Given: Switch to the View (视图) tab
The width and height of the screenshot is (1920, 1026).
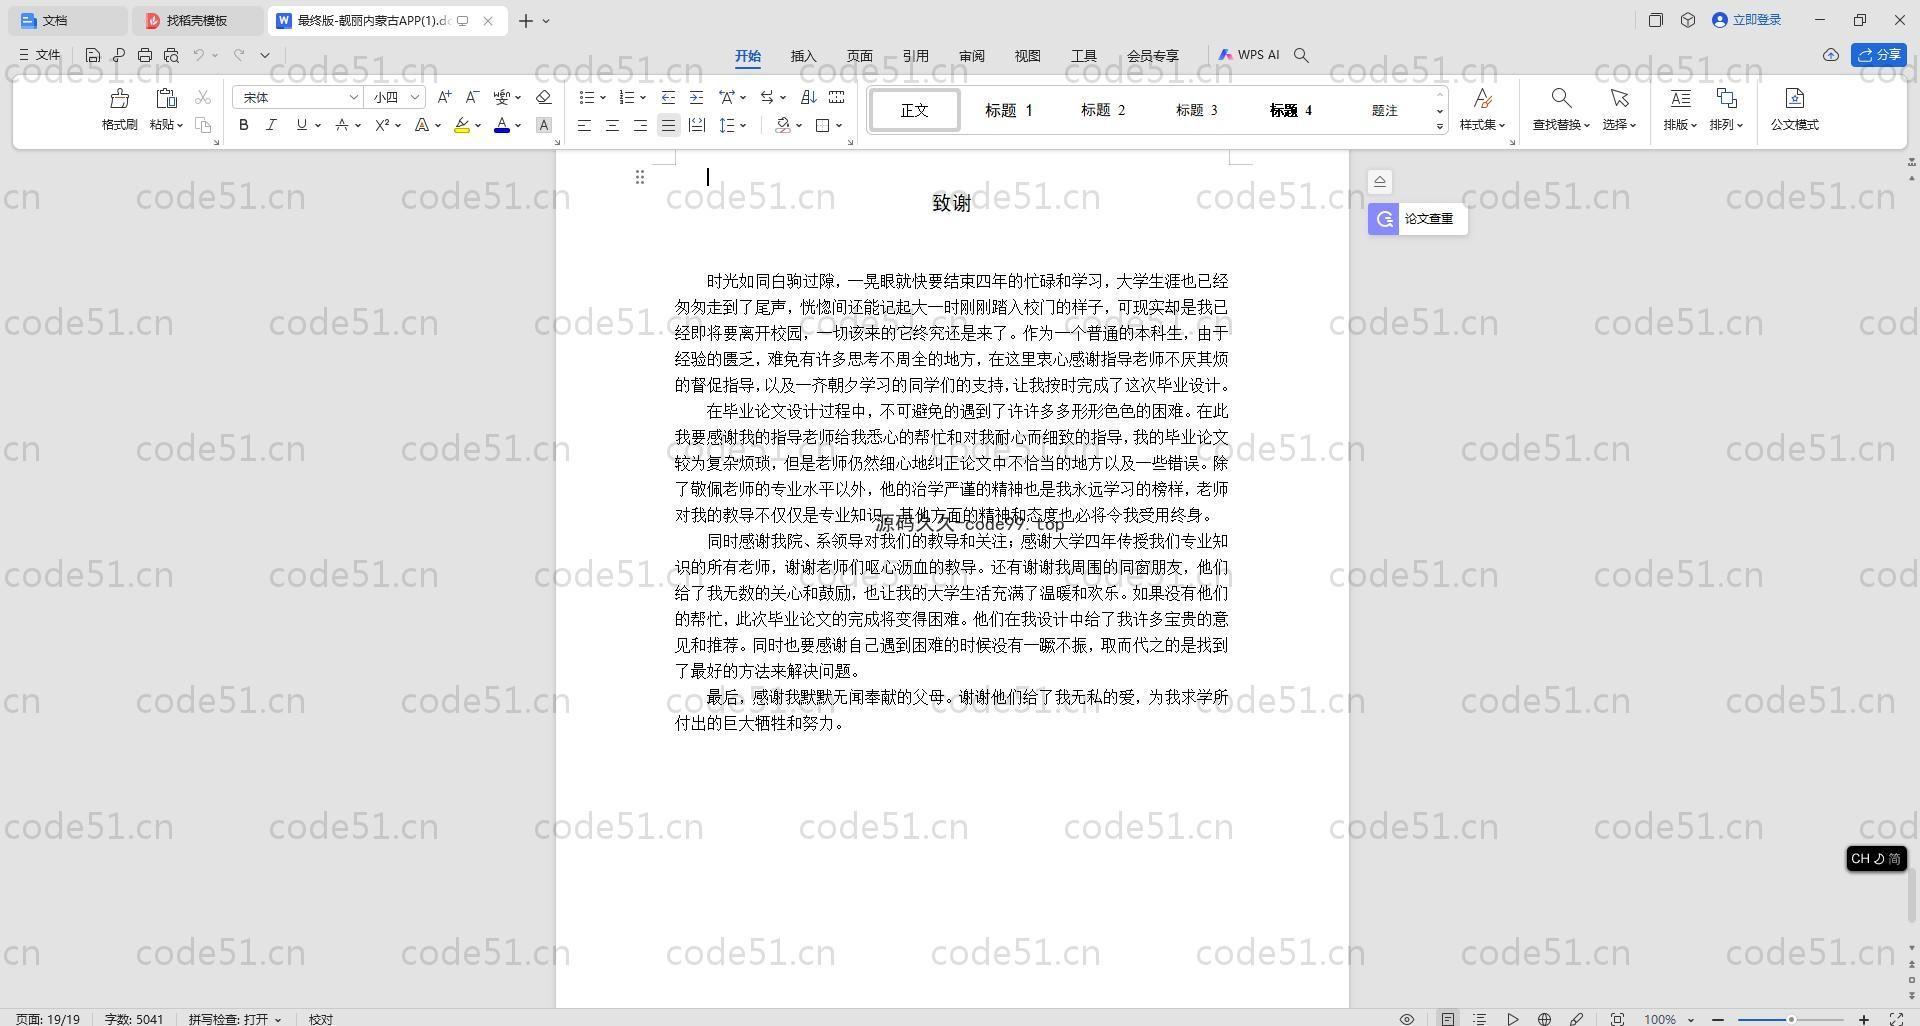Looking at the screenshot, I should click(1028, 56).
